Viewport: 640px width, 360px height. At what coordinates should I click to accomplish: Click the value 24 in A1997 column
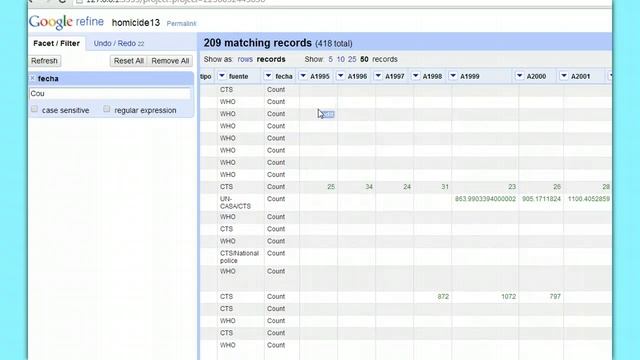pos(407,187)
